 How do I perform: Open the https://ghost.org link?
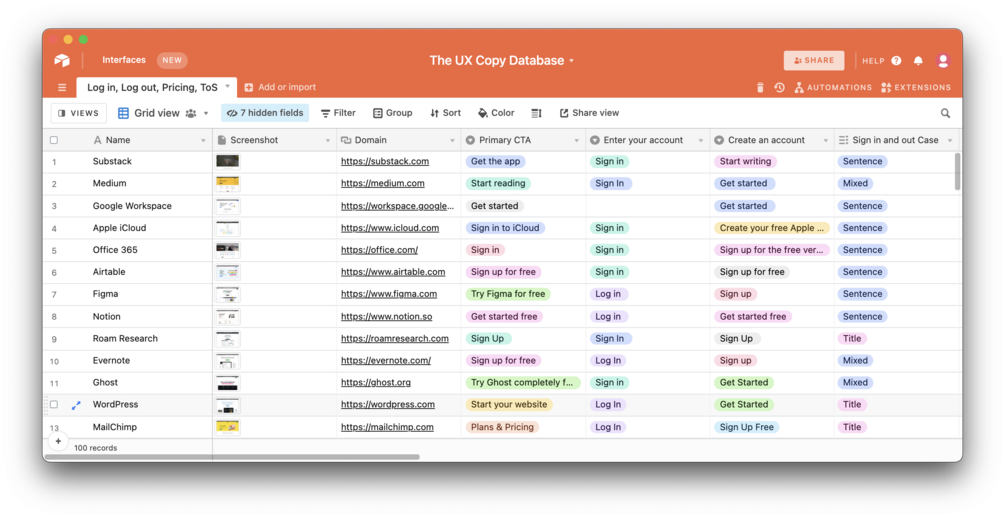click(376, 383)
